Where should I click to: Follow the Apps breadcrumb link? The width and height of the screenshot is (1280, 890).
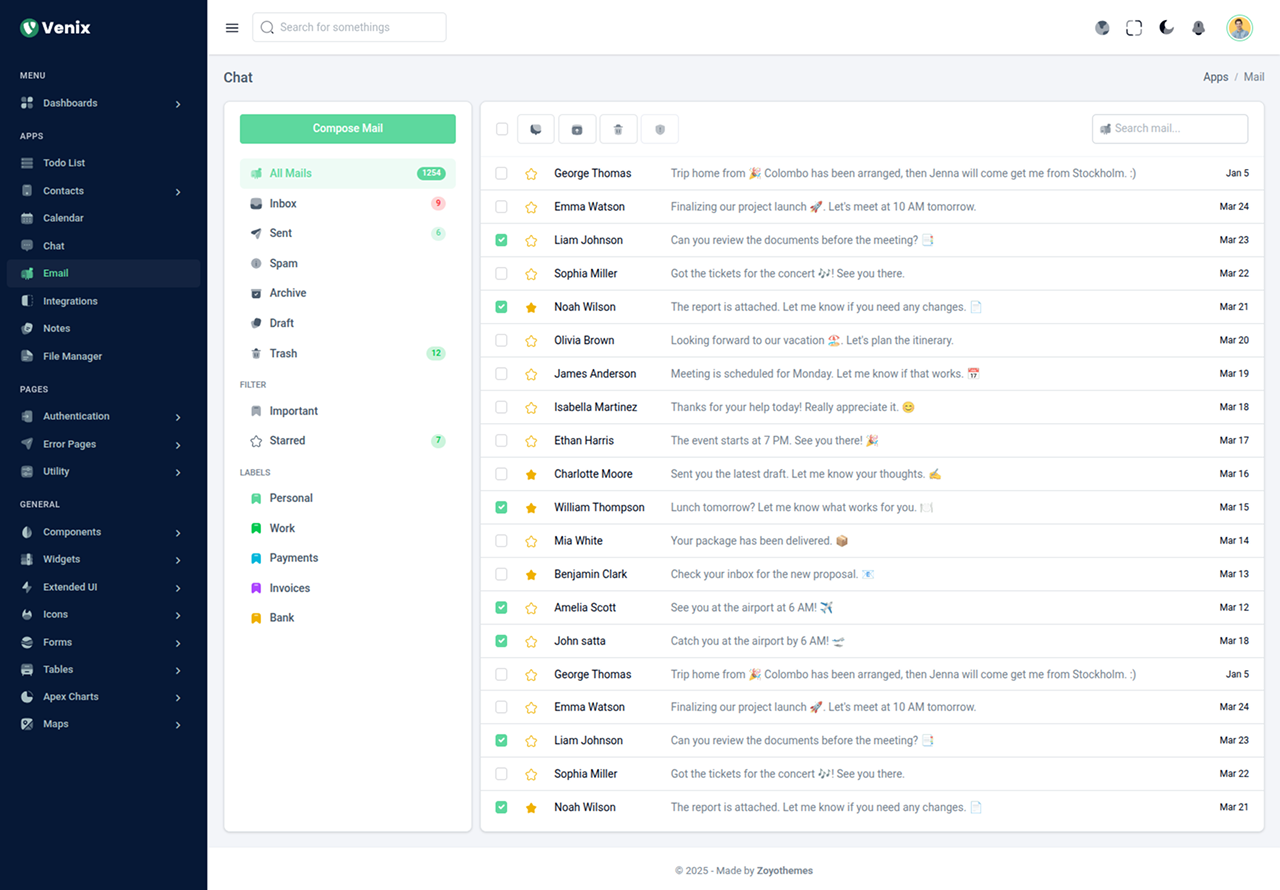click(1215, 77)
